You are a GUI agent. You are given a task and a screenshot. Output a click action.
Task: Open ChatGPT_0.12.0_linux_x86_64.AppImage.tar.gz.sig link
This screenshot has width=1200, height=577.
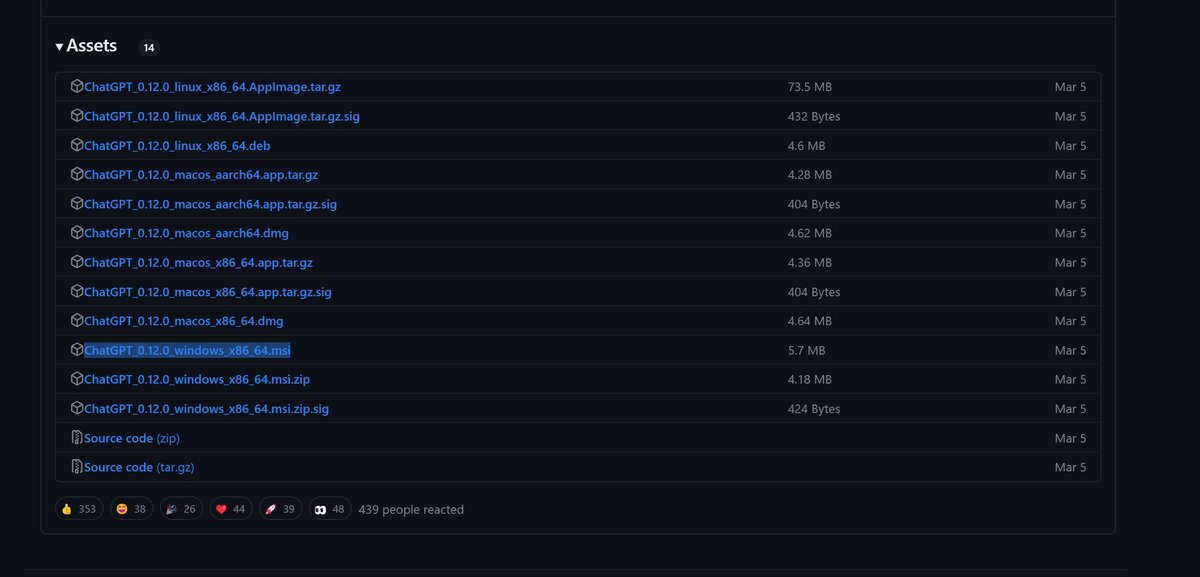tap(222, 116)
